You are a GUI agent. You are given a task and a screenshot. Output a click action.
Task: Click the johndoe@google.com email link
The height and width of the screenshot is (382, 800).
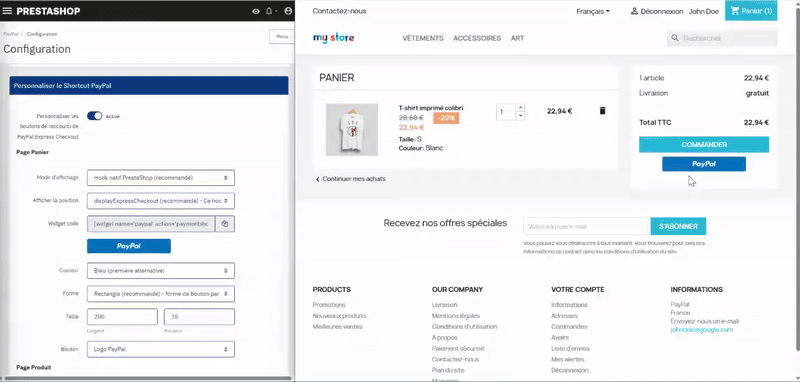(x=702, y=330)
